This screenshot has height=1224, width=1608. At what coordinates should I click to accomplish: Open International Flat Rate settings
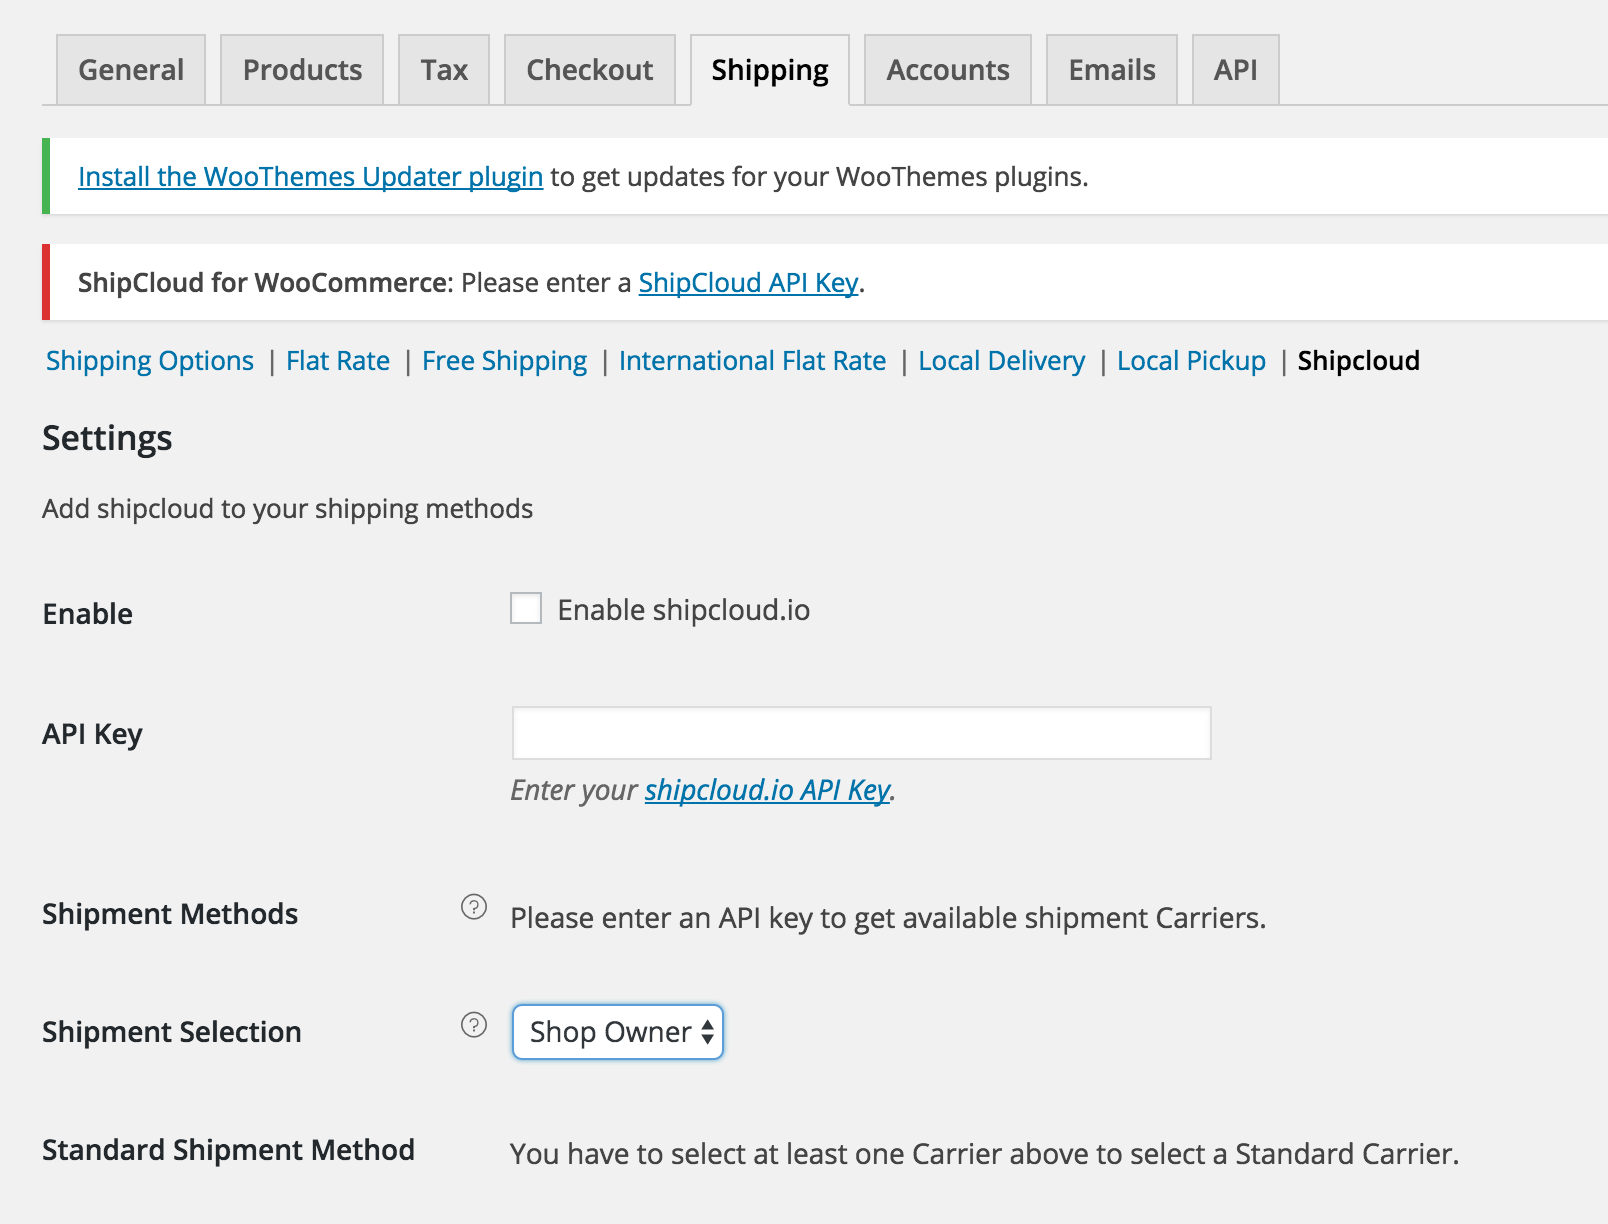(753, 361)
